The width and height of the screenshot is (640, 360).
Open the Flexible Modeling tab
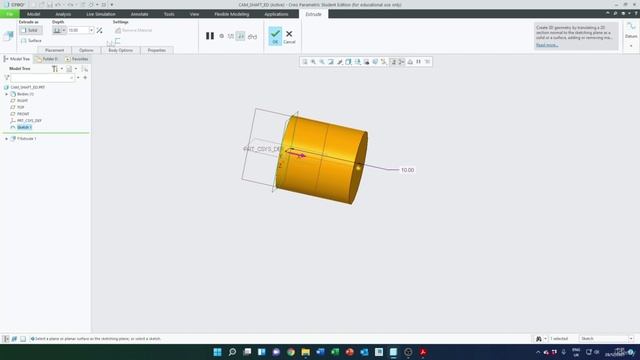coord(232,14)
